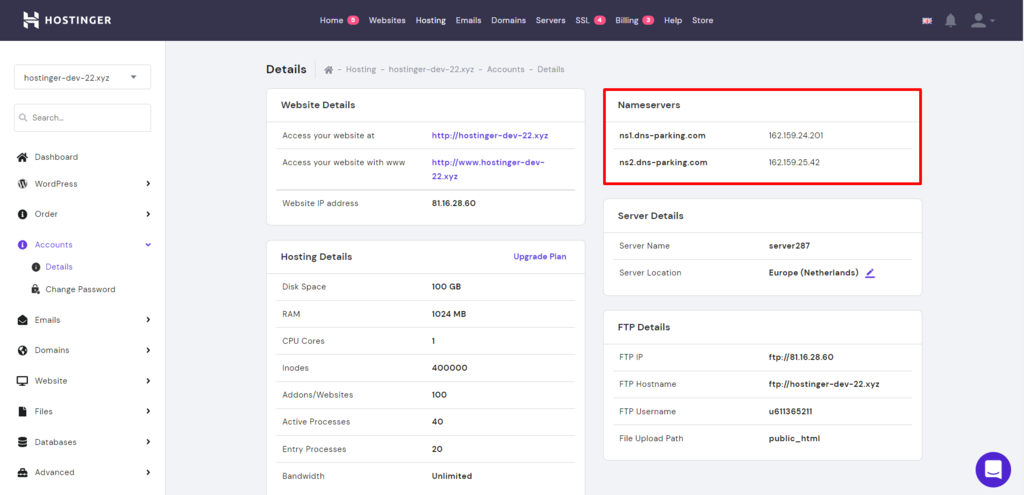Expand the Order chevron
This screenshot has height=495, width=1024.
[148, 214]
